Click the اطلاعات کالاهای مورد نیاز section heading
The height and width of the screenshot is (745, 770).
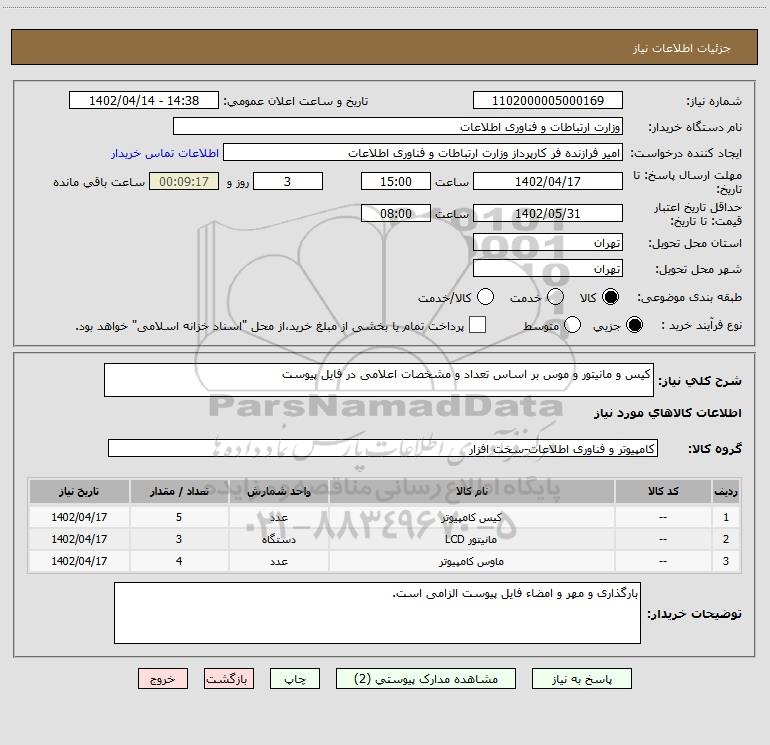668,413
